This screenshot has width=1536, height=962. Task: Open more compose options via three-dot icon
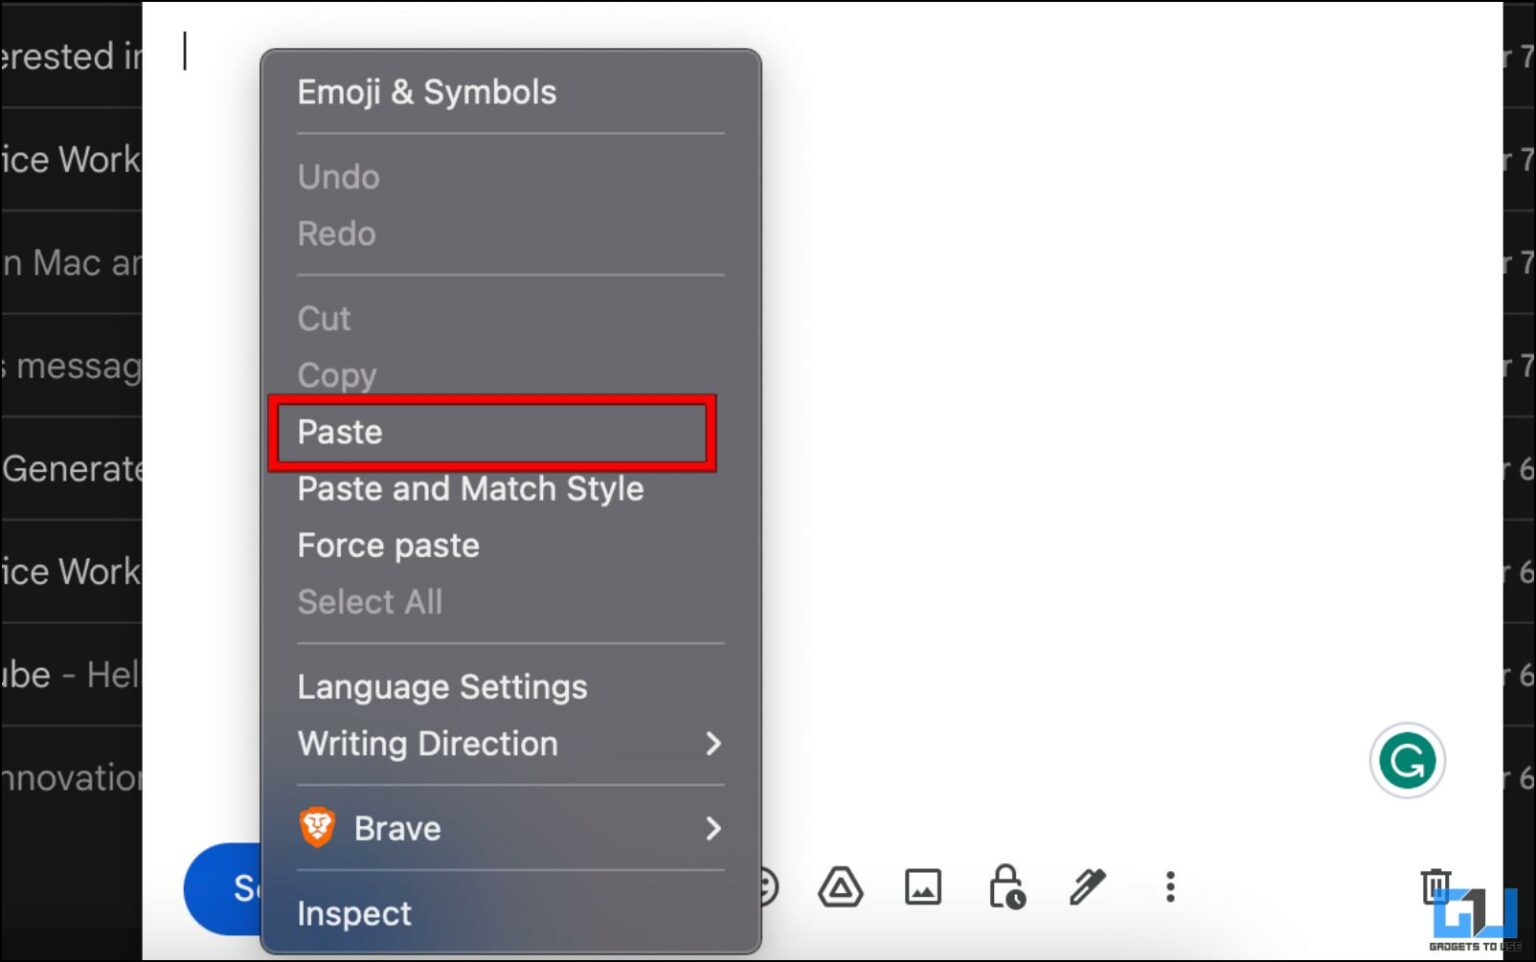[x=1169, y=887]
